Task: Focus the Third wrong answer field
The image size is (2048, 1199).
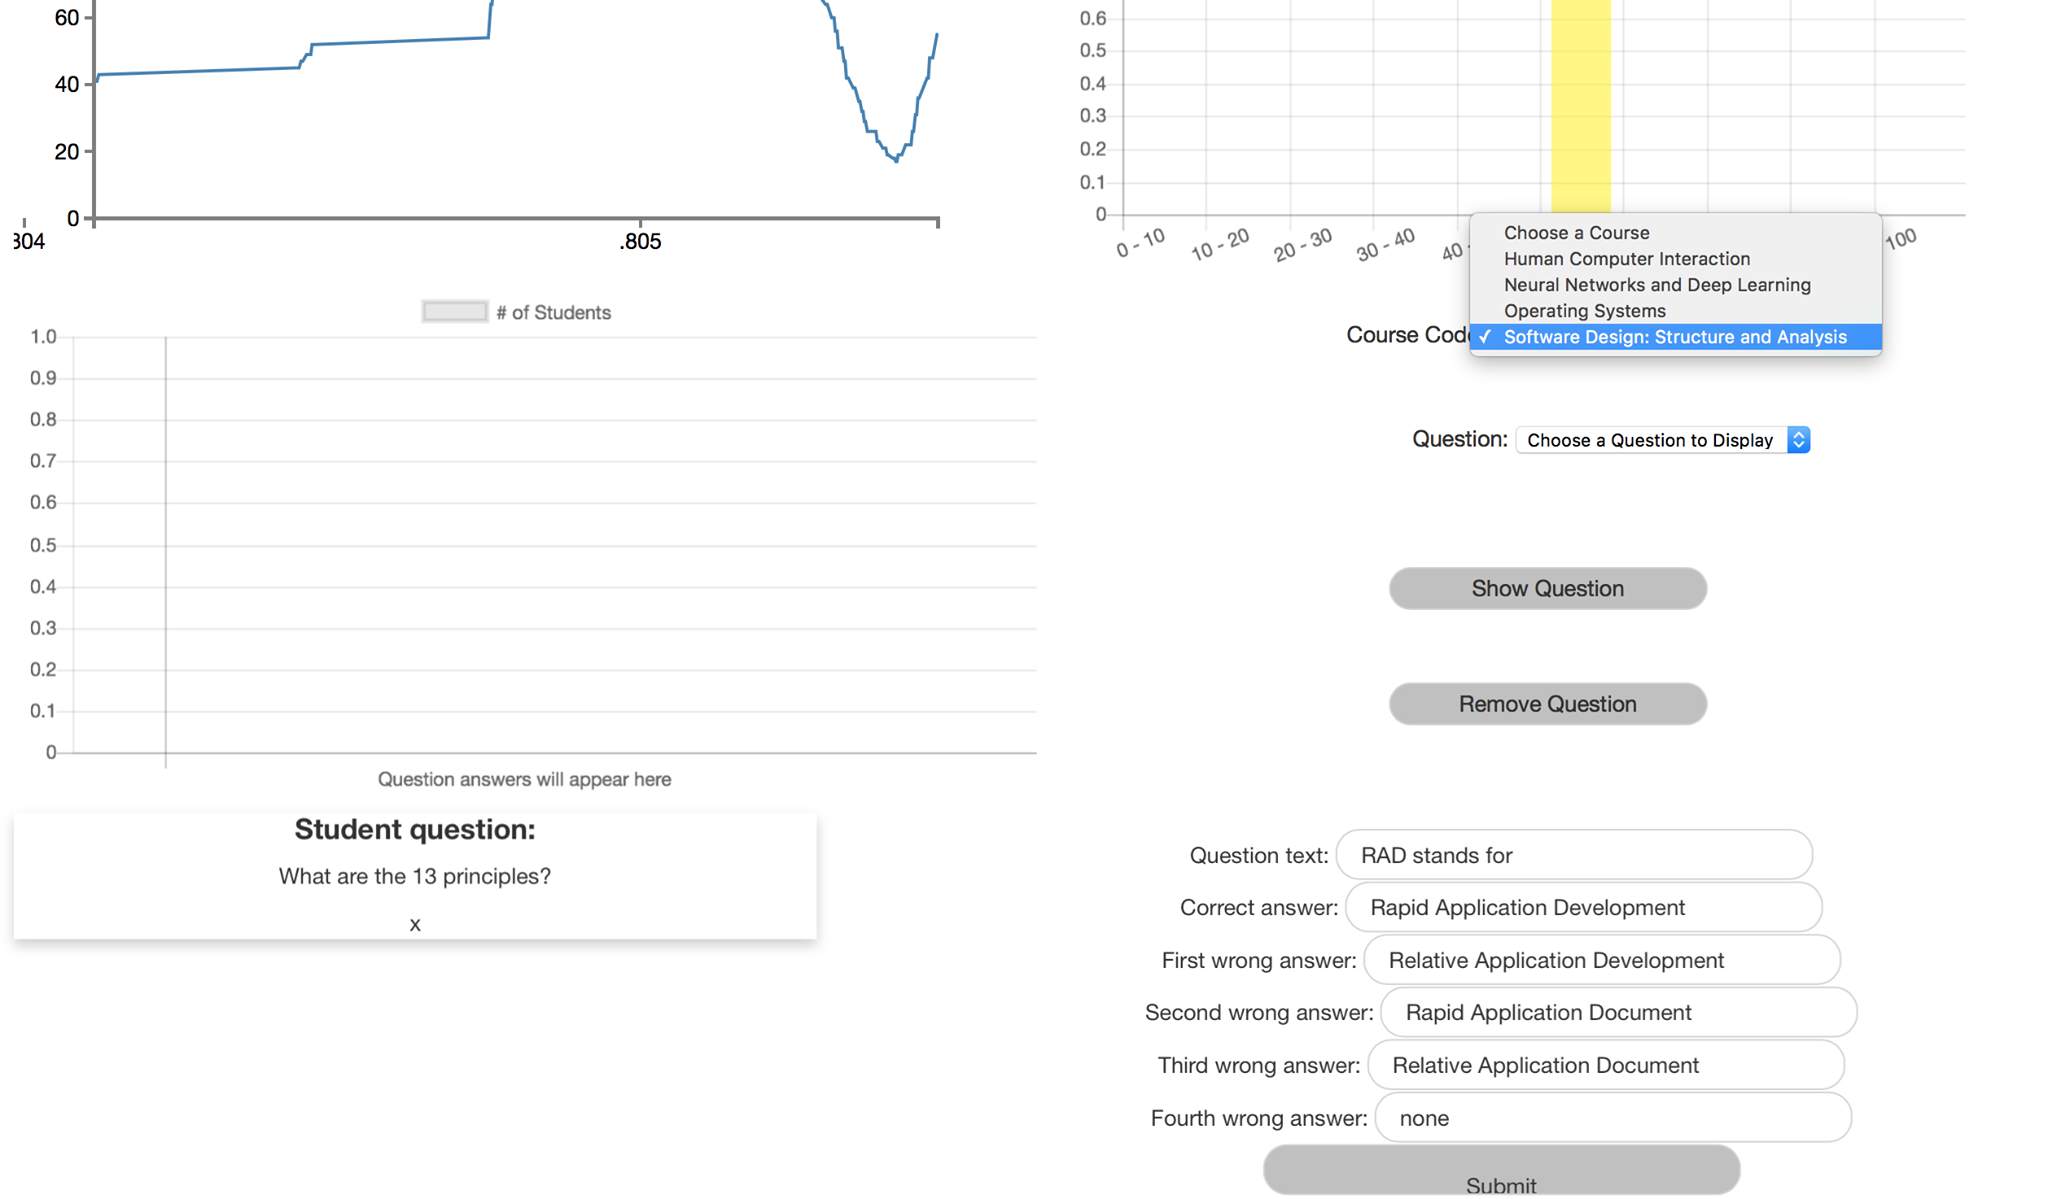Action: click(x=1605, y=1065)
